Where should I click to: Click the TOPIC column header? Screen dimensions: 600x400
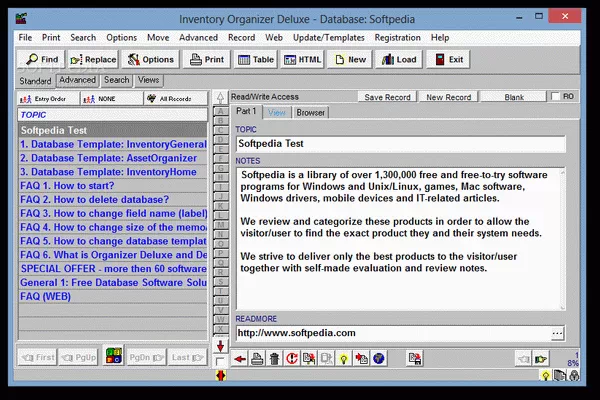(x=112, y=115)
